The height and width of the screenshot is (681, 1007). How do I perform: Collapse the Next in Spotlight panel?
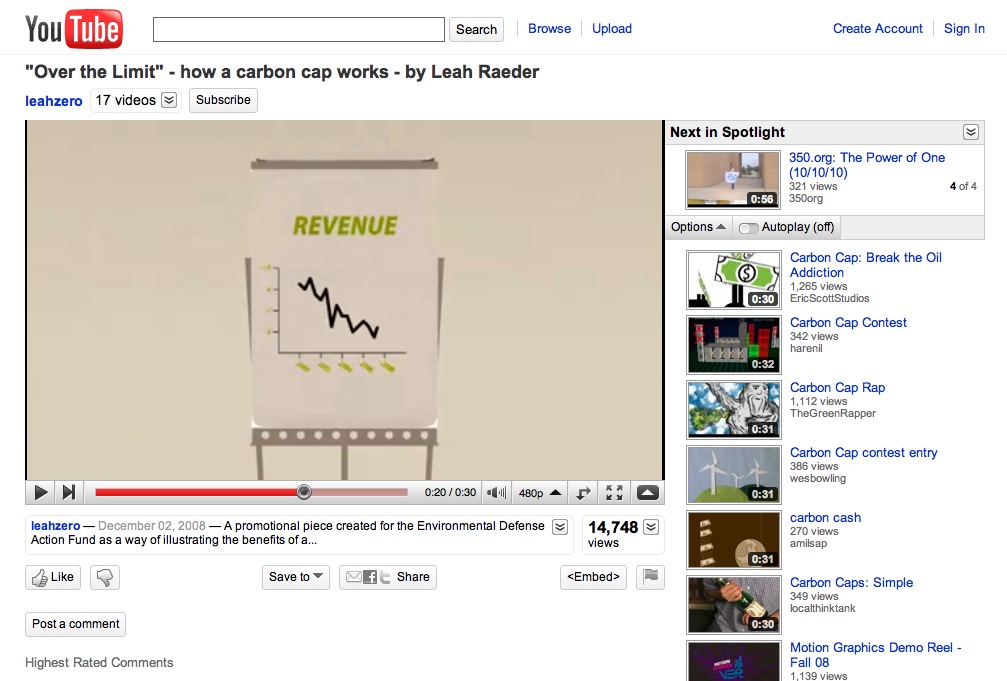pos(970,132)
